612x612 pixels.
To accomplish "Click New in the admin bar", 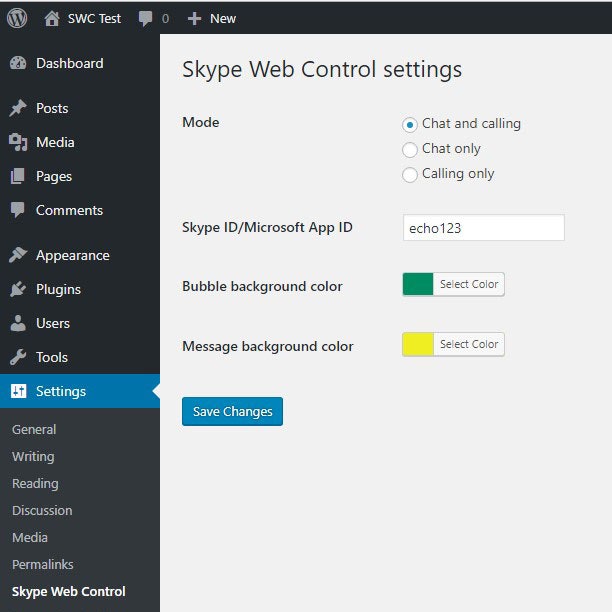I will [x=223, y=18].
